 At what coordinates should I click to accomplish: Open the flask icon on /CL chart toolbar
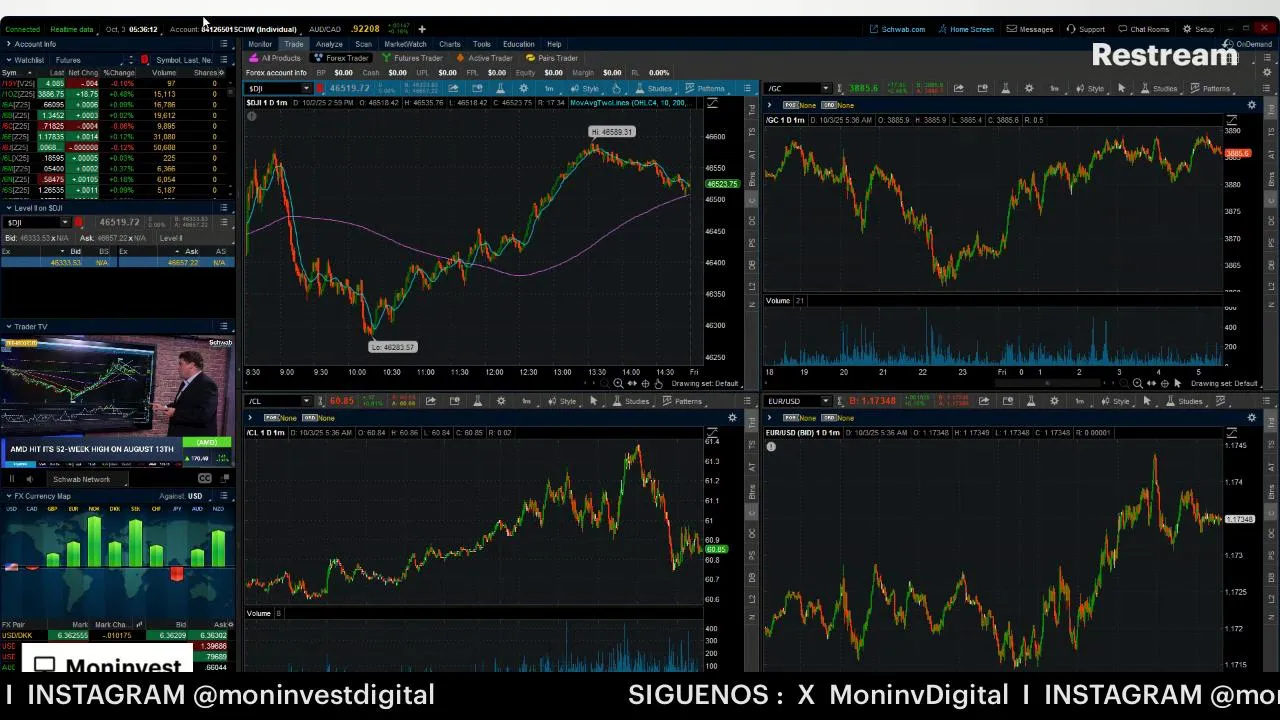click(477, 401)
